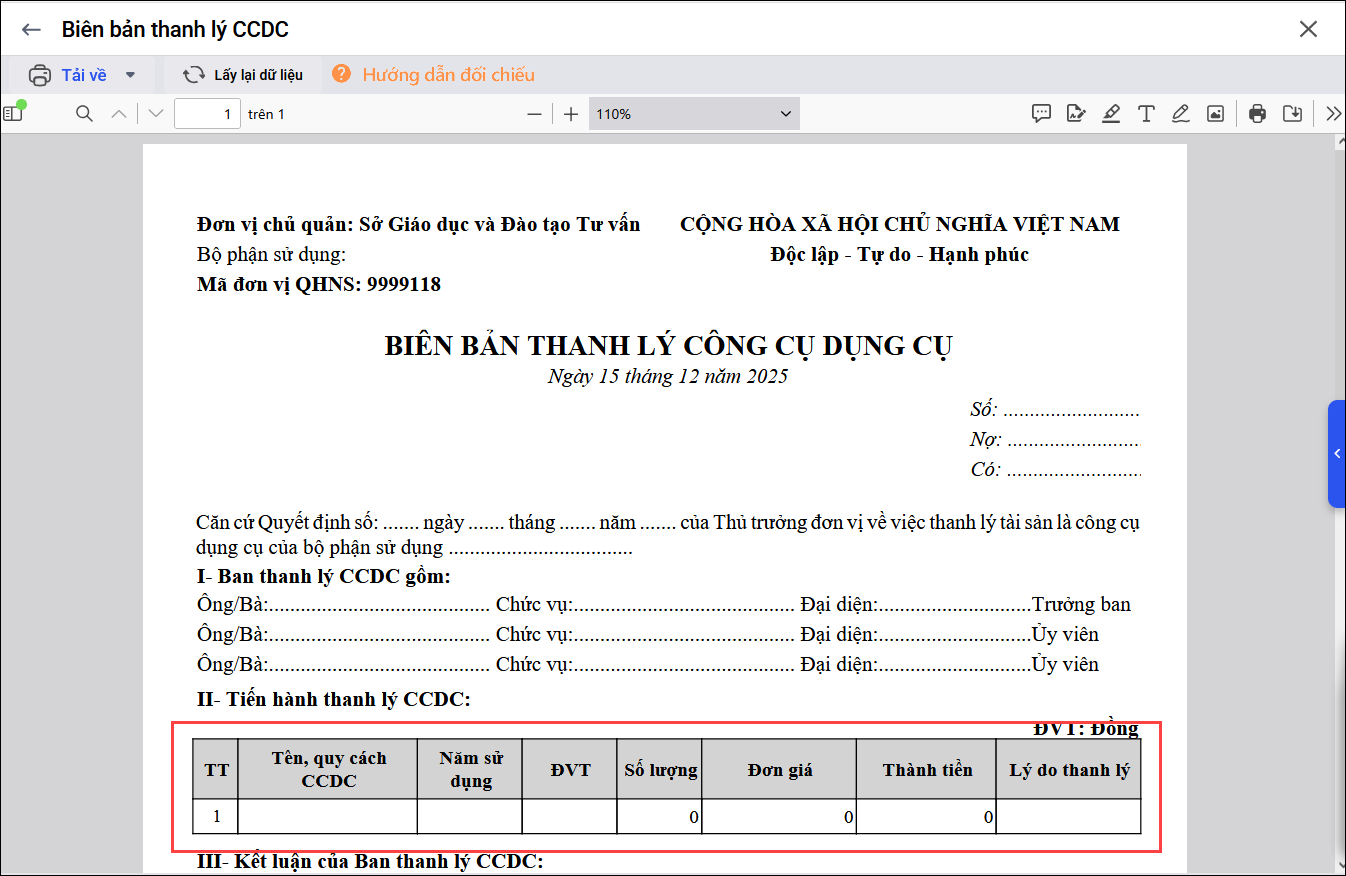Image resolution: width=1346 pixels, height=876 pixels.
Task: Insert an image using the image tool
Action: 1215,114
